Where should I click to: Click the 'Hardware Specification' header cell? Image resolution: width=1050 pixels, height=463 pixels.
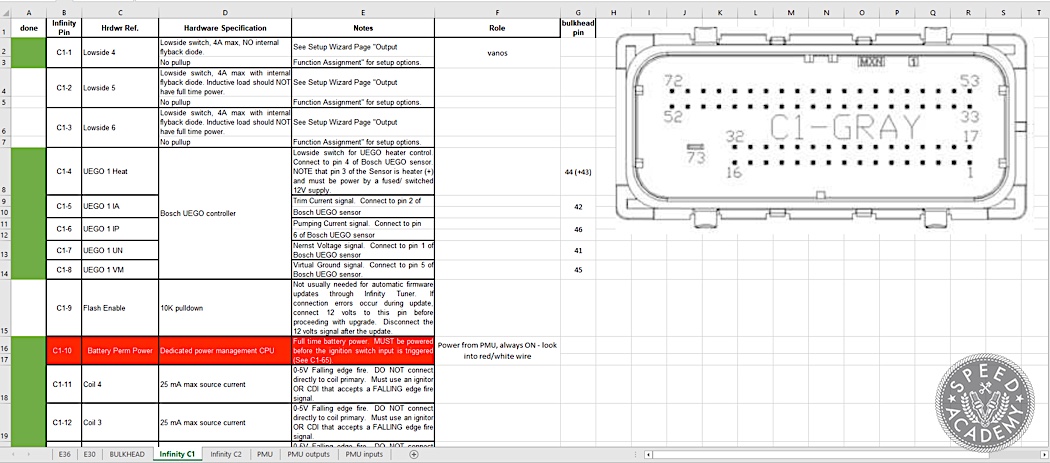(x=225, y=28)
